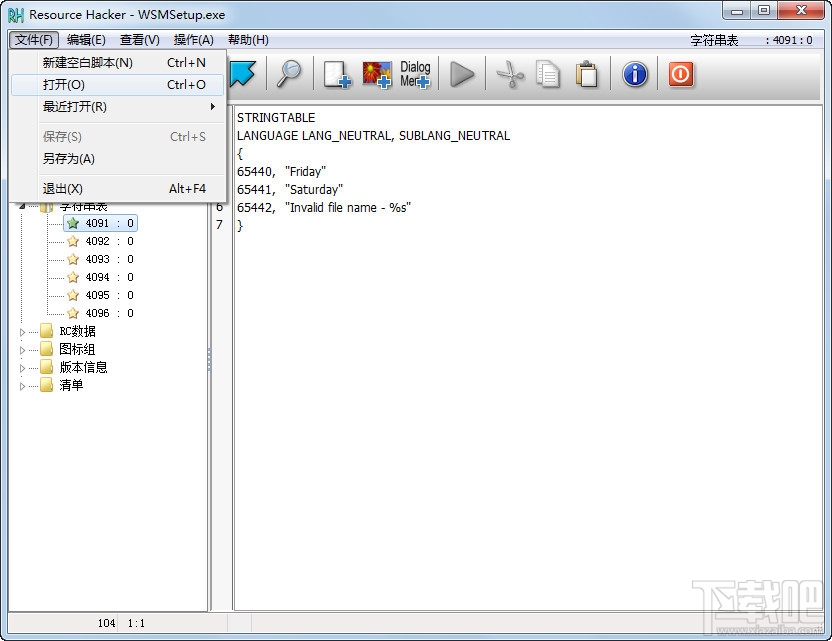Open the 查看 menu
Viewport: 832px width, 641px height.
(x=138, y=40)
